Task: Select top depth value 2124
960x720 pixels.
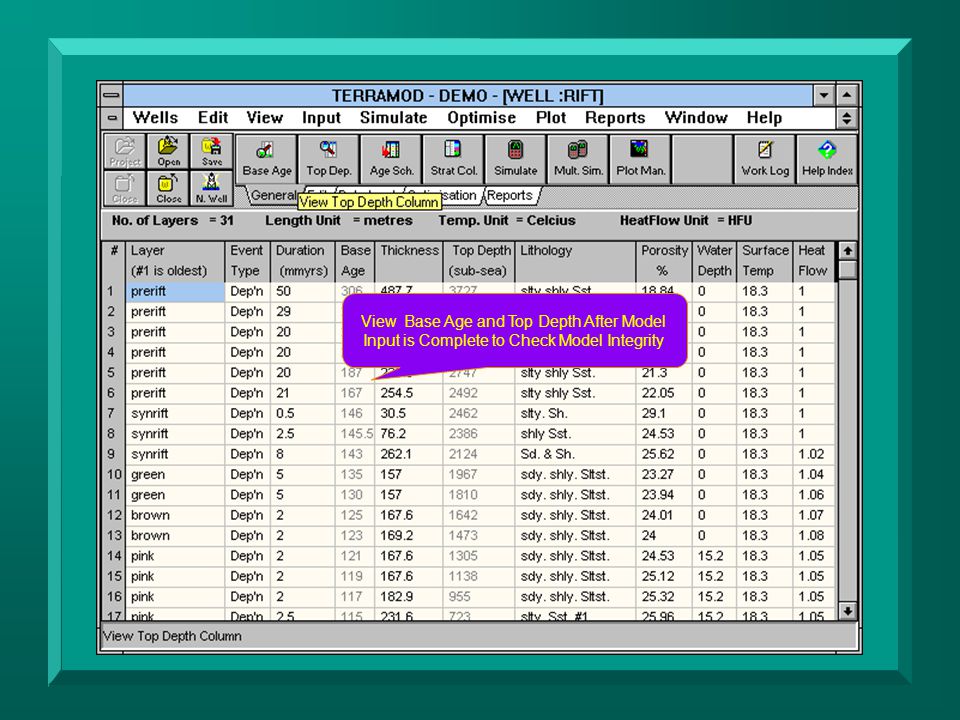Action: pos(479,454)
